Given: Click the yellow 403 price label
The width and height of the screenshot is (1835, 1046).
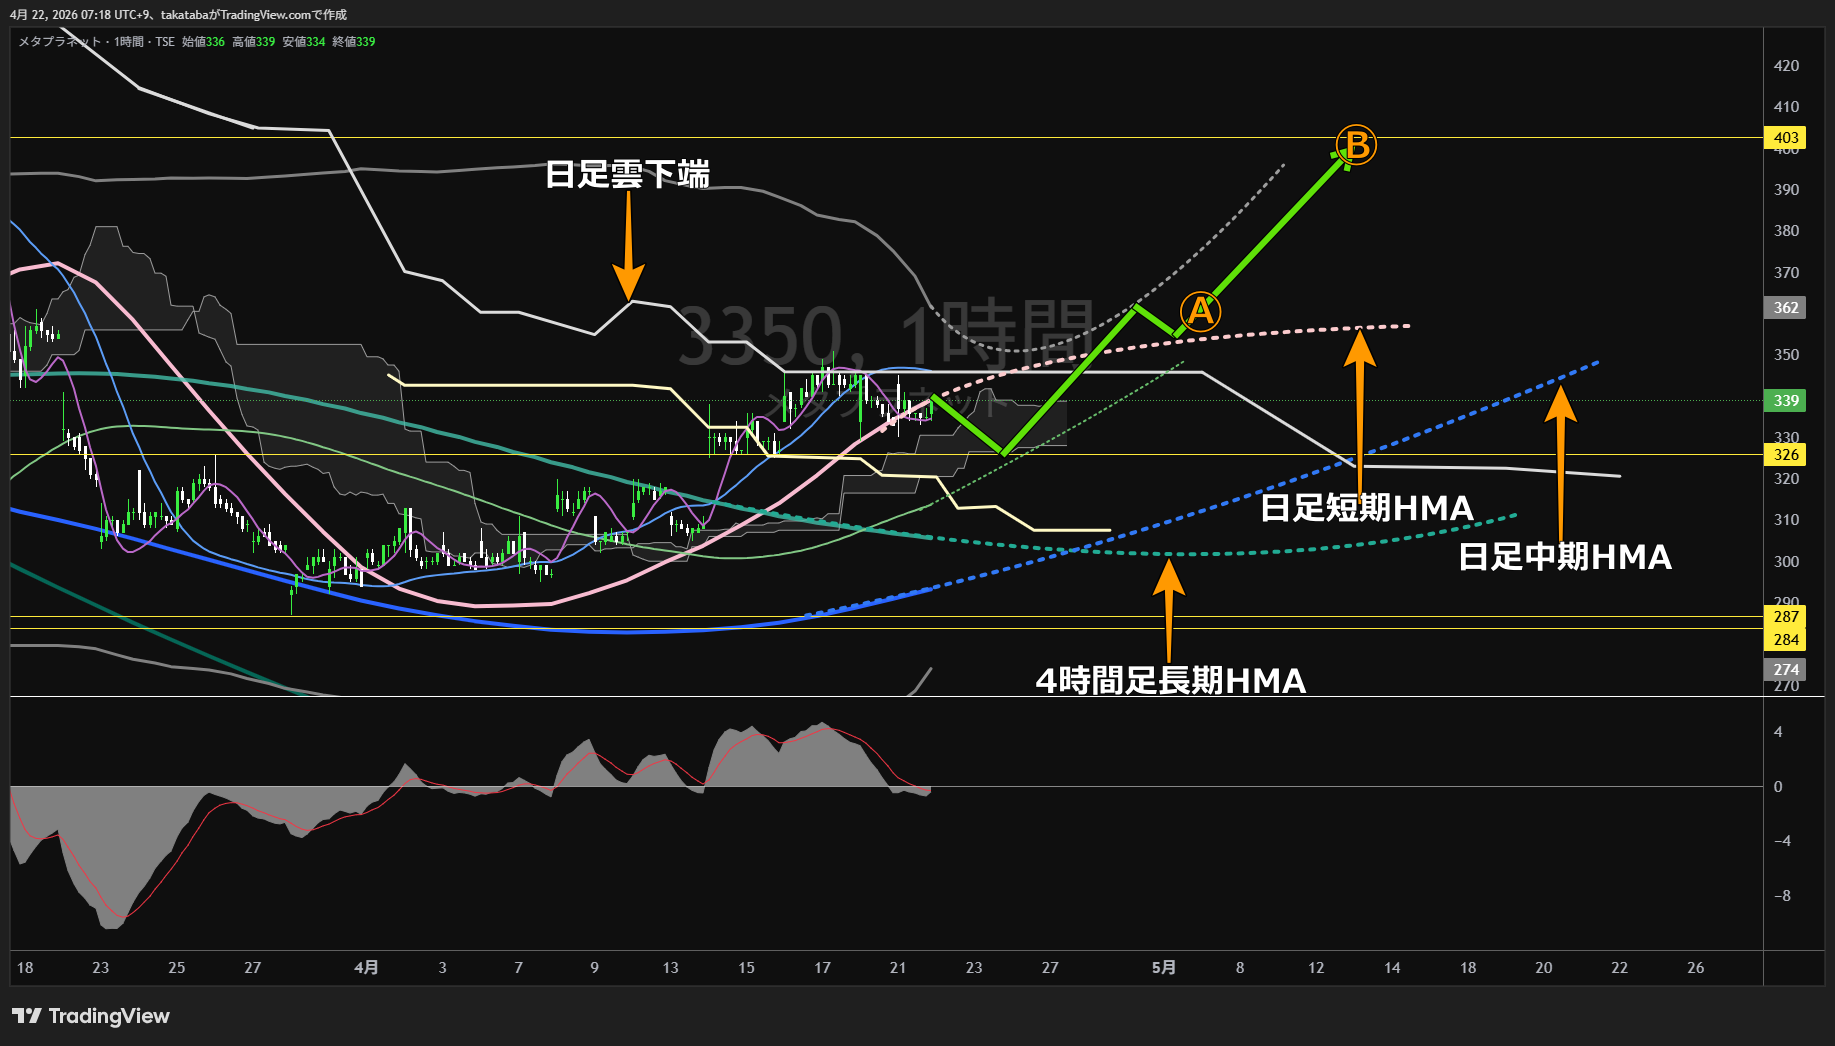Looking at the screenshot, I should [1786, 138].
